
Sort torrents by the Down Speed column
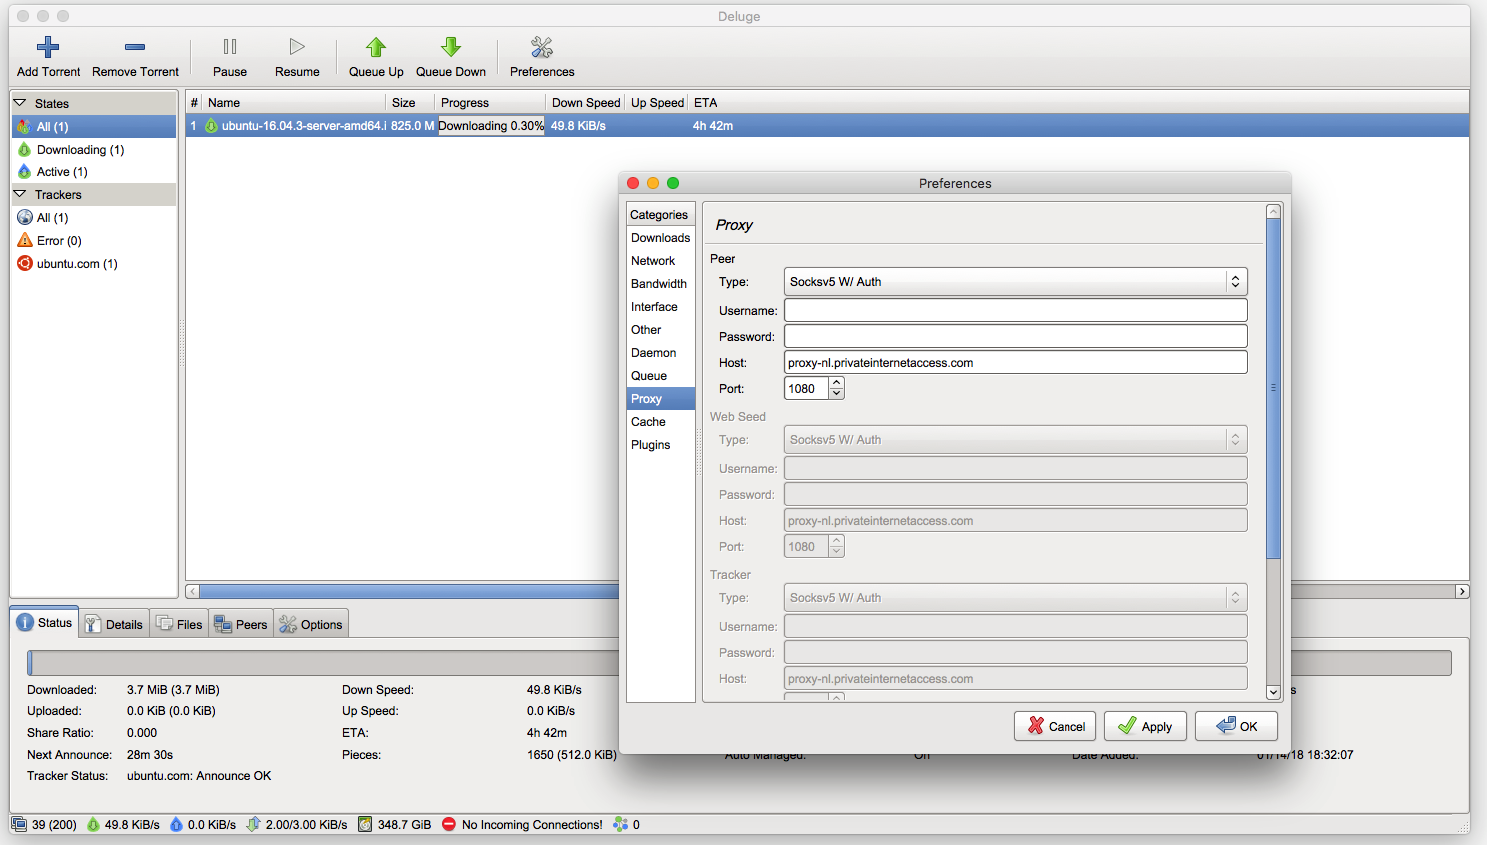pos(585,103)
